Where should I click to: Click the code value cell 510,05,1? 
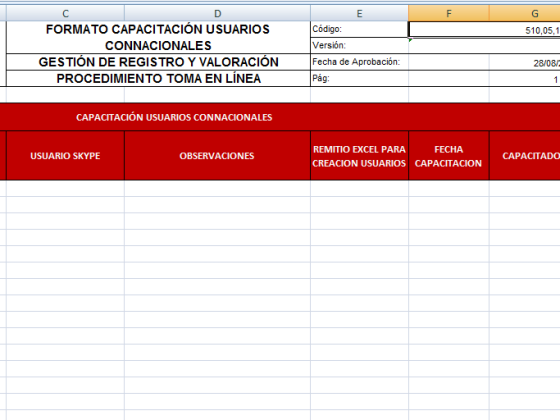[x=484, y=30]
